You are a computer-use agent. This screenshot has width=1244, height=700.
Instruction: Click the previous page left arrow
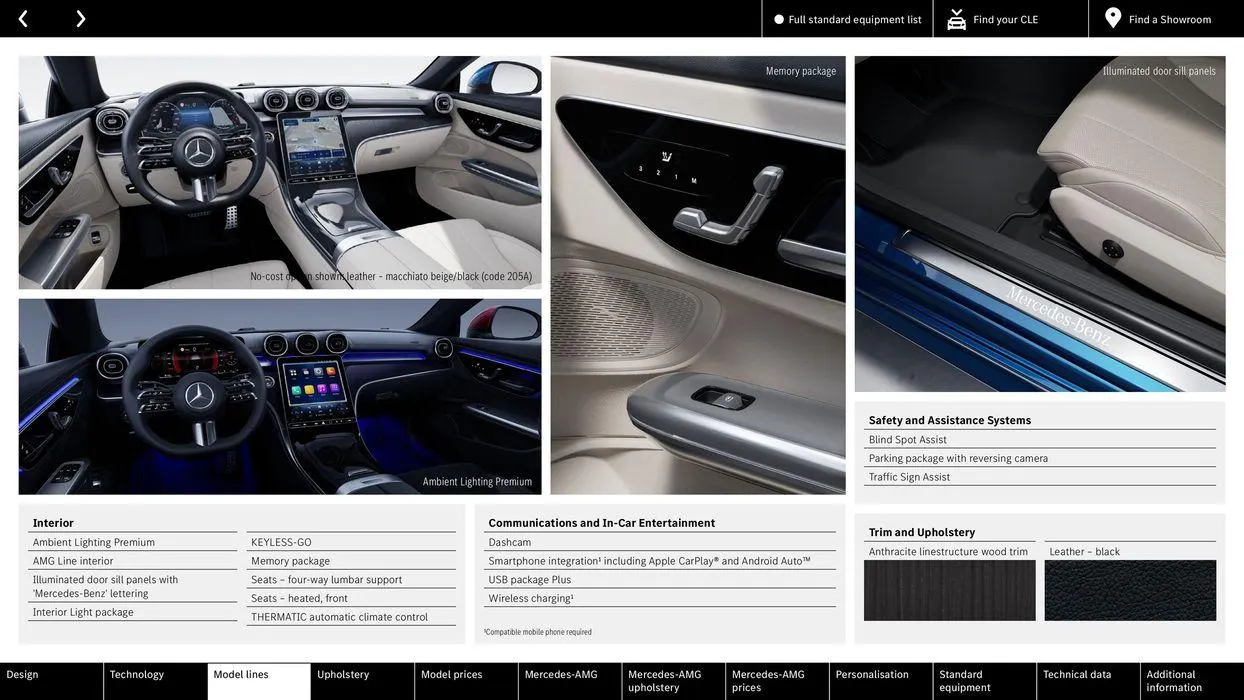[x=23, y=19]
